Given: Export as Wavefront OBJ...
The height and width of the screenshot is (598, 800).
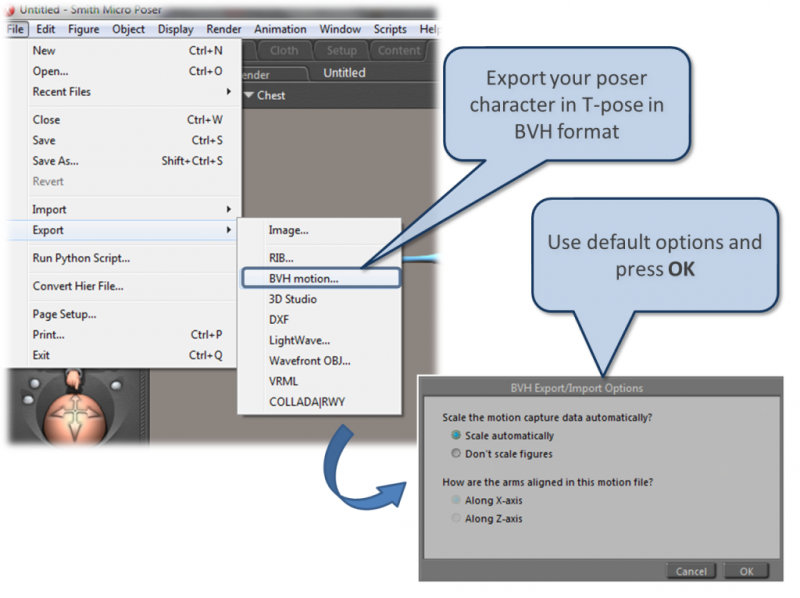Looking at the screenshot, I should (x=320, y=361).
